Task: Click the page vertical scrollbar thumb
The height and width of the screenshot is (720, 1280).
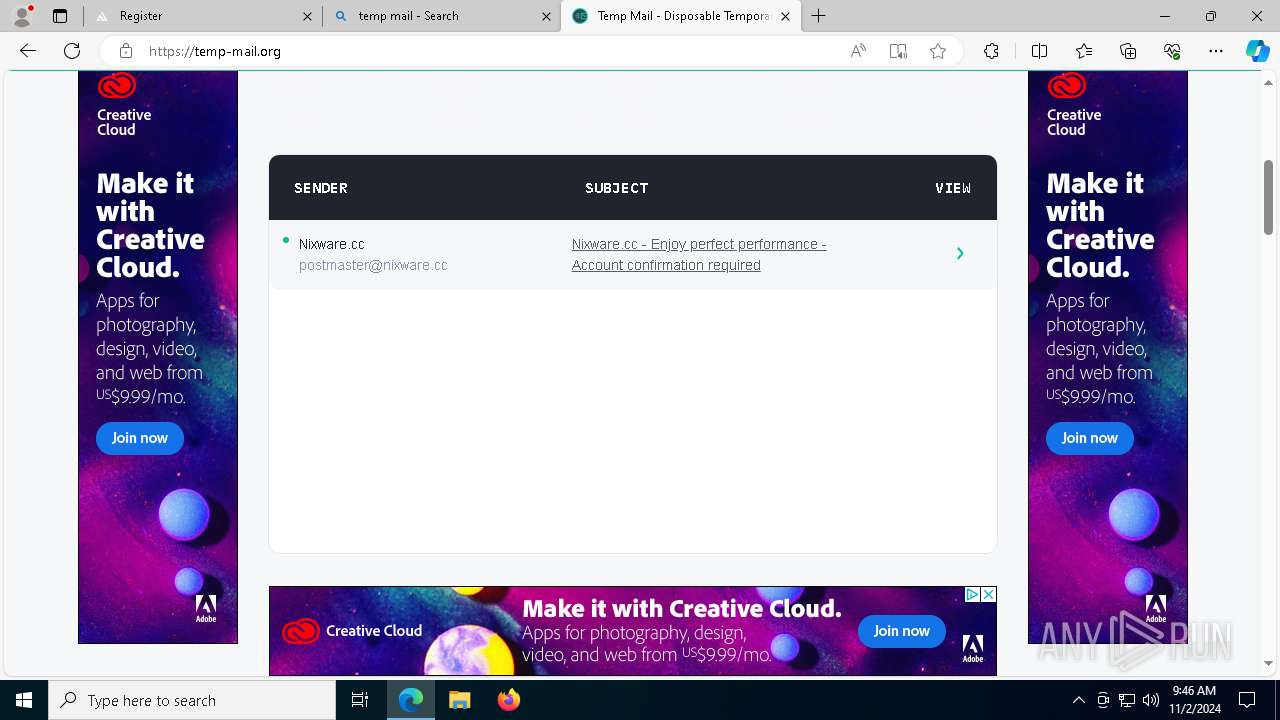Action: pos(1268,197)
